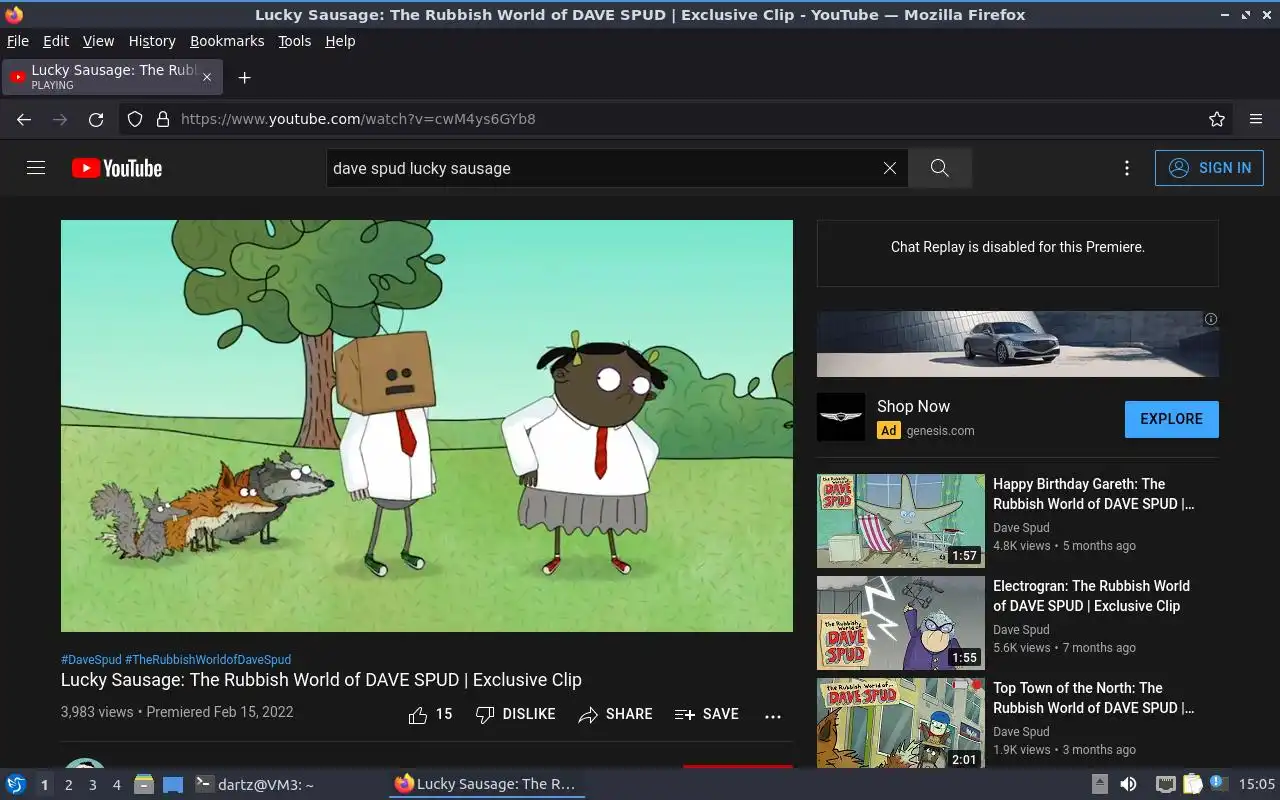
Task: Open the View menu
Action: [98, 41]
